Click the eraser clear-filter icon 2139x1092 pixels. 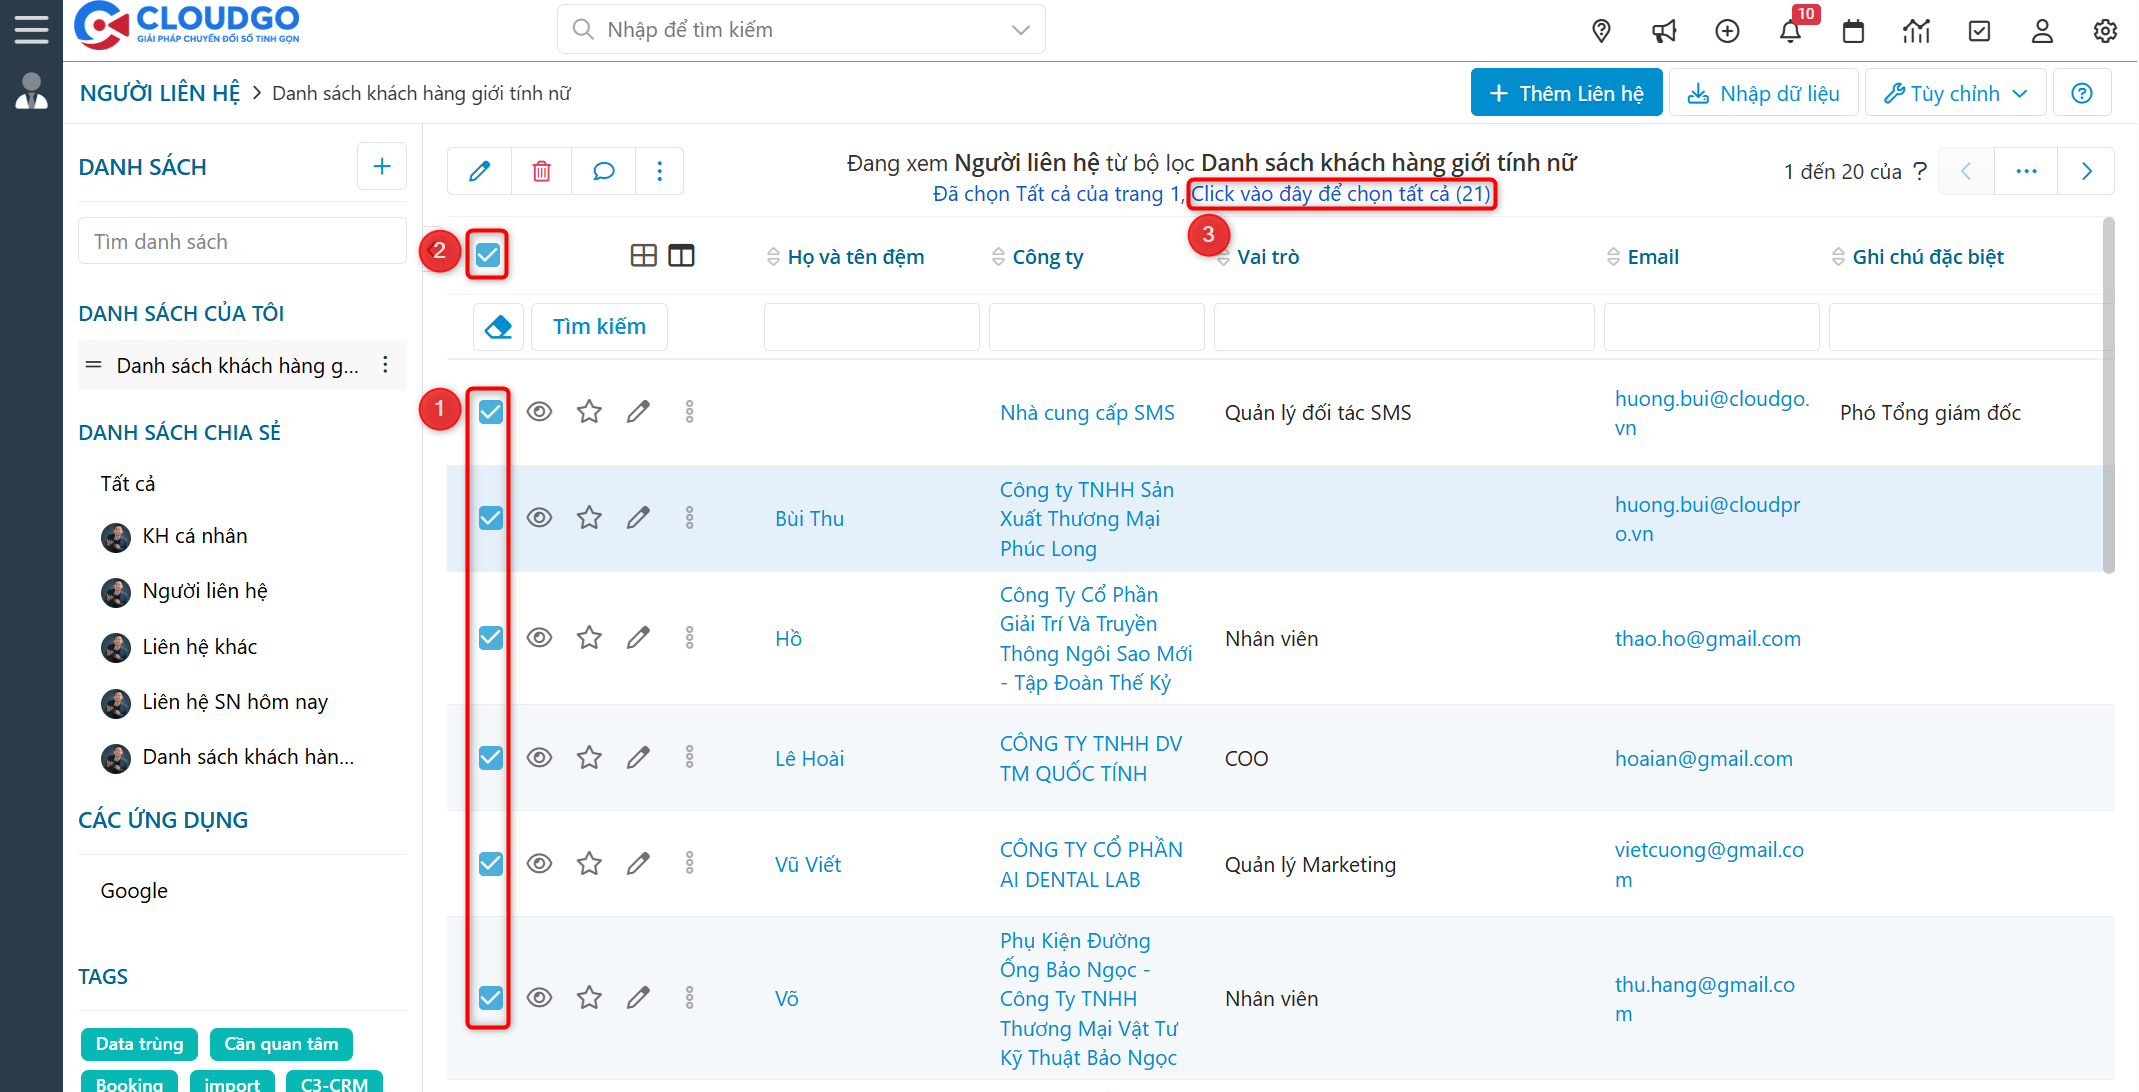[498, 327]
